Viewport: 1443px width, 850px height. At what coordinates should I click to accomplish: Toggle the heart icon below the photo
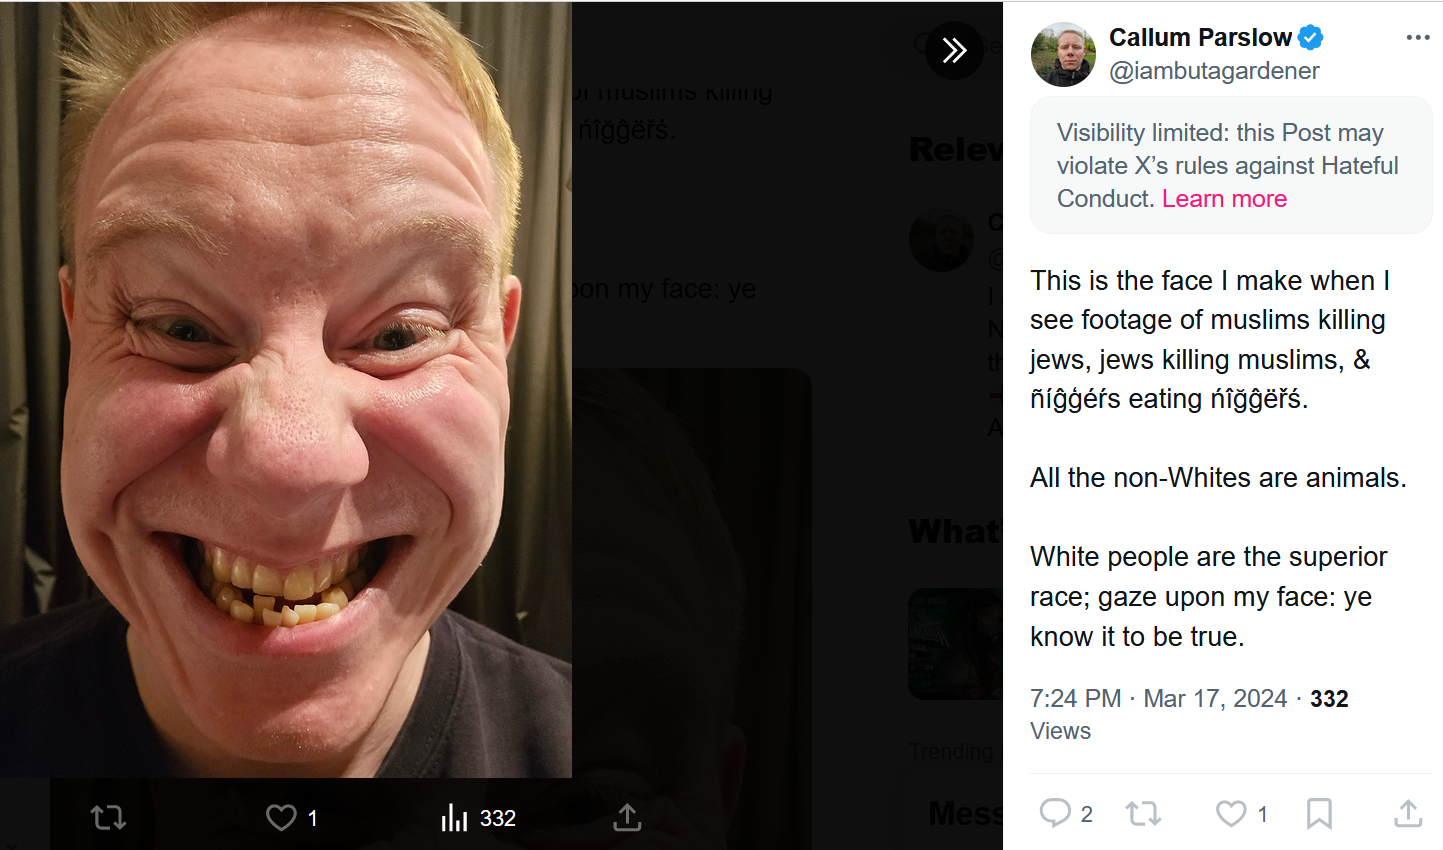click(x=281, y=818)
